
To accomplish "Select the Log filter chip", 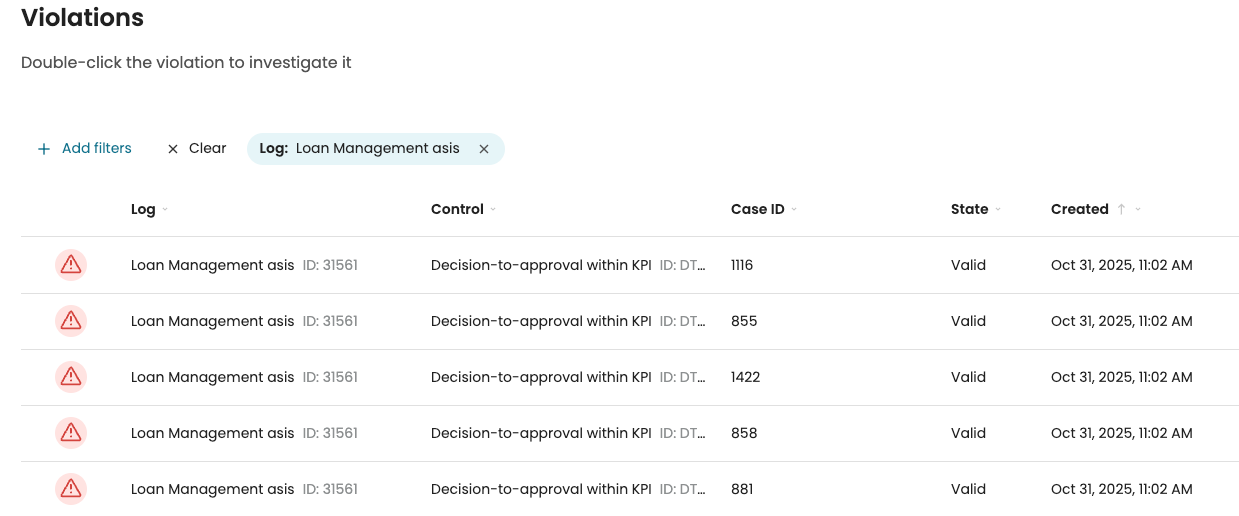I will [359, 149].
